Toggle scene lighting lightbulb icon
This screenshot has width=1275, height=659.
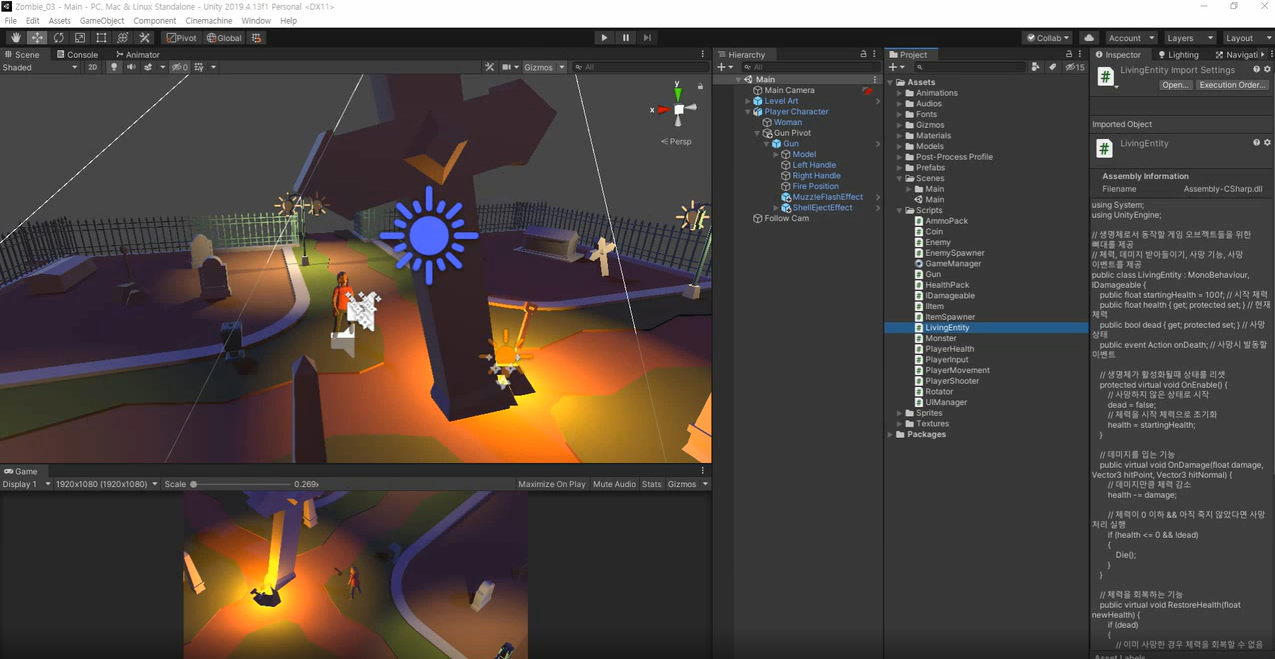click(114, 67)
